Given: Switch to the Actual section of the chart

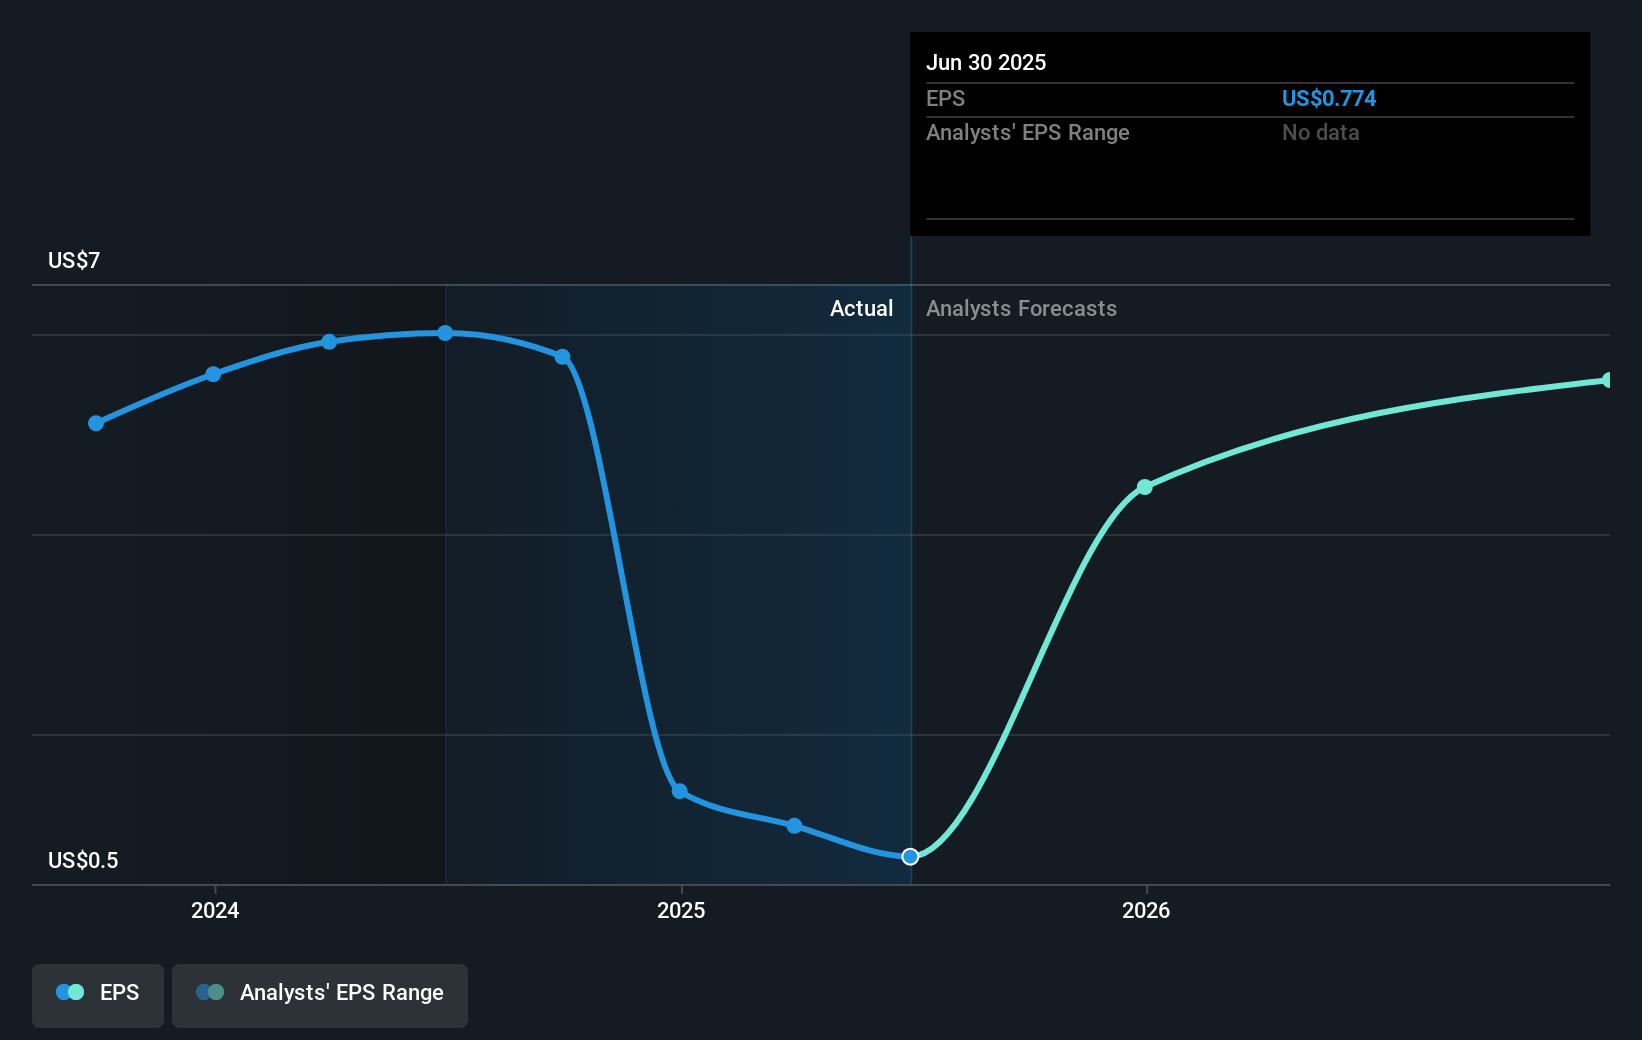Looking at the screenshot, I should pyautogui.click(x=861, y=308).
